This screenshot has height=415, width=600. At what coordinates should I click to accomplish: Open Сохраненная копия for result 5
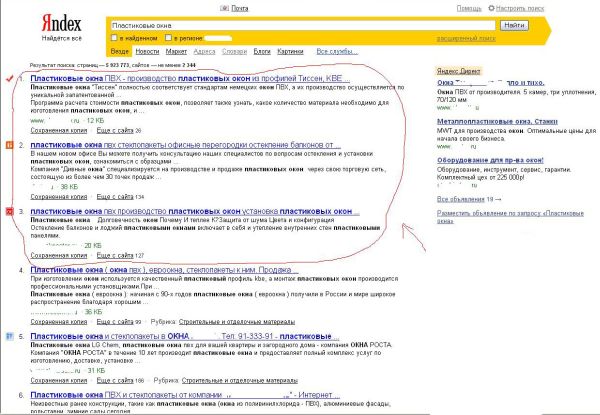coord(59,381)
